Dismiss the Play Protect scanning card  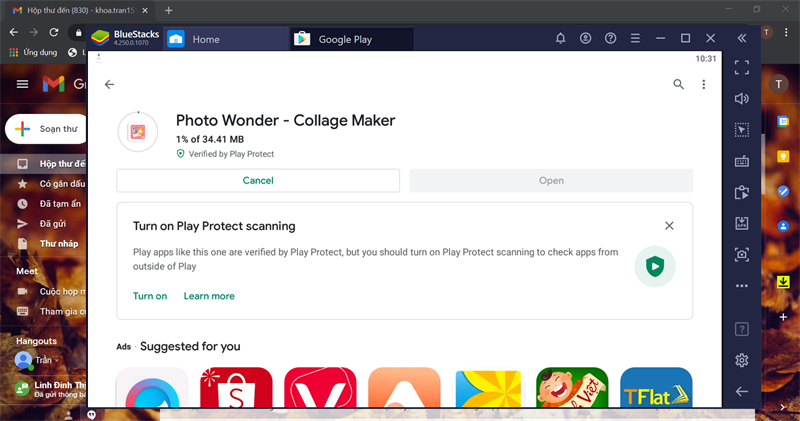[x=669, y=226]
